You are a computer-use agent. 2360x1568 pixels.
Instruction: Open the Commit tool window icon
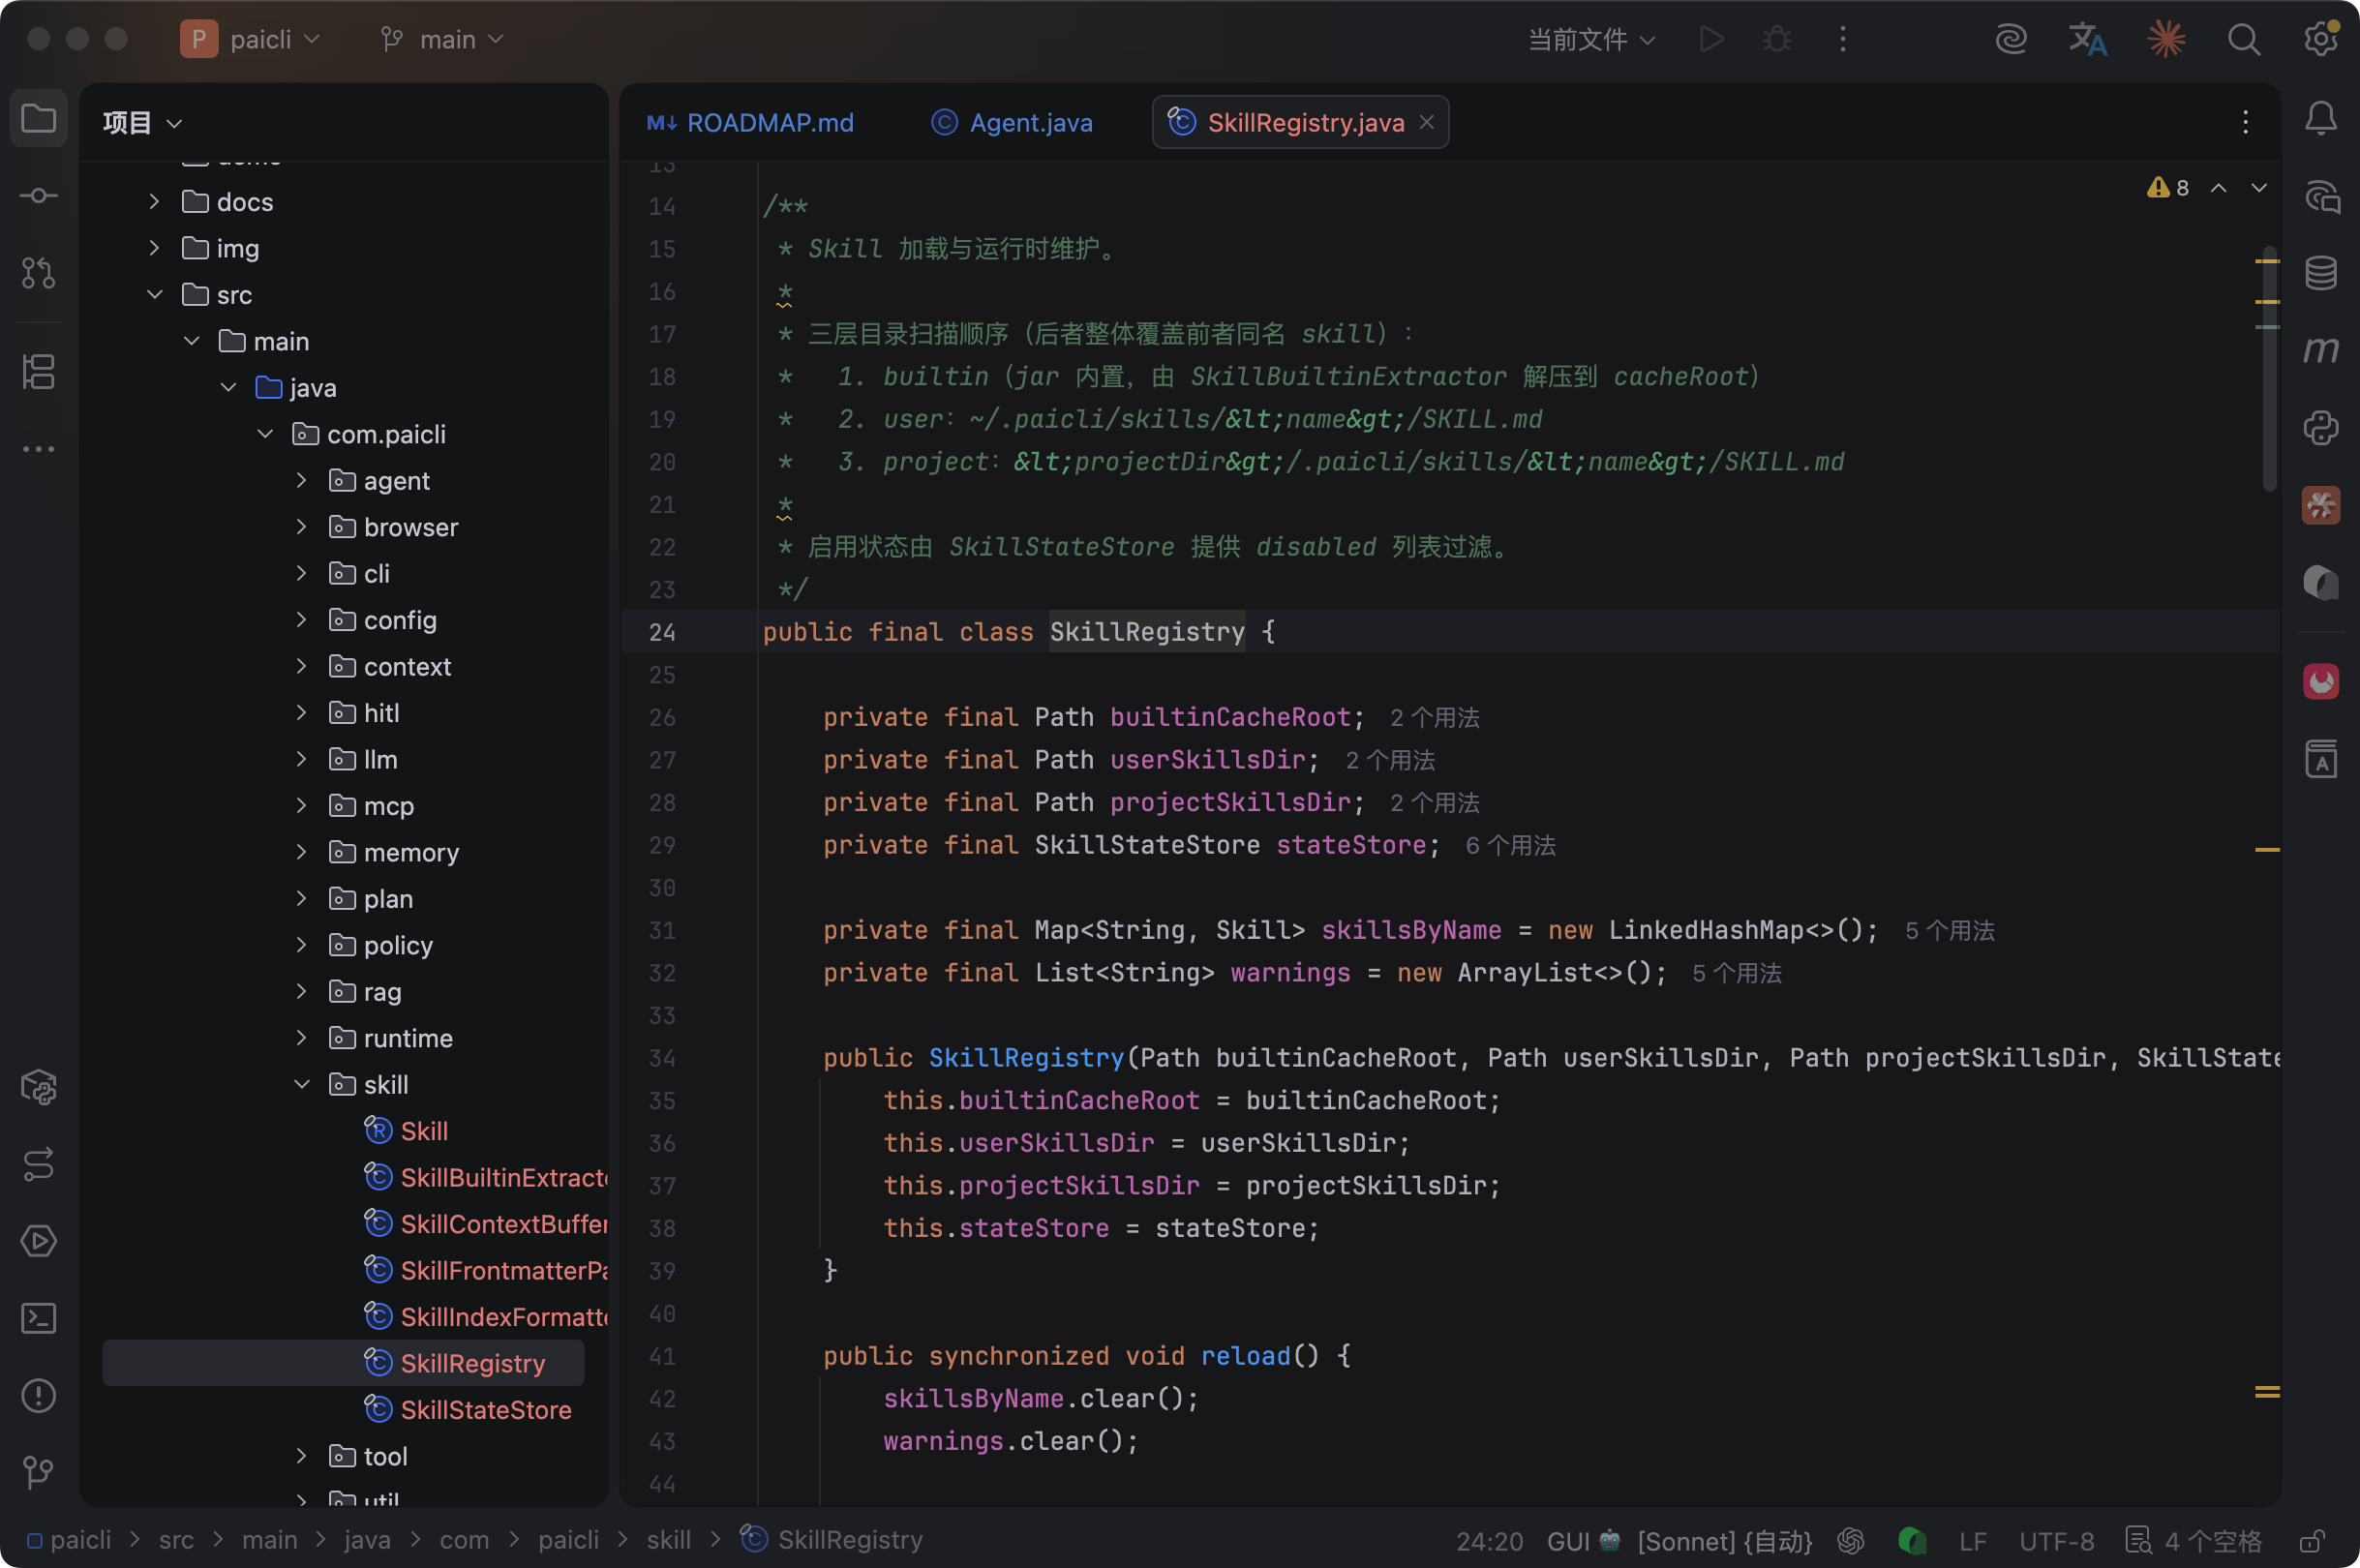tap(38, 195)
